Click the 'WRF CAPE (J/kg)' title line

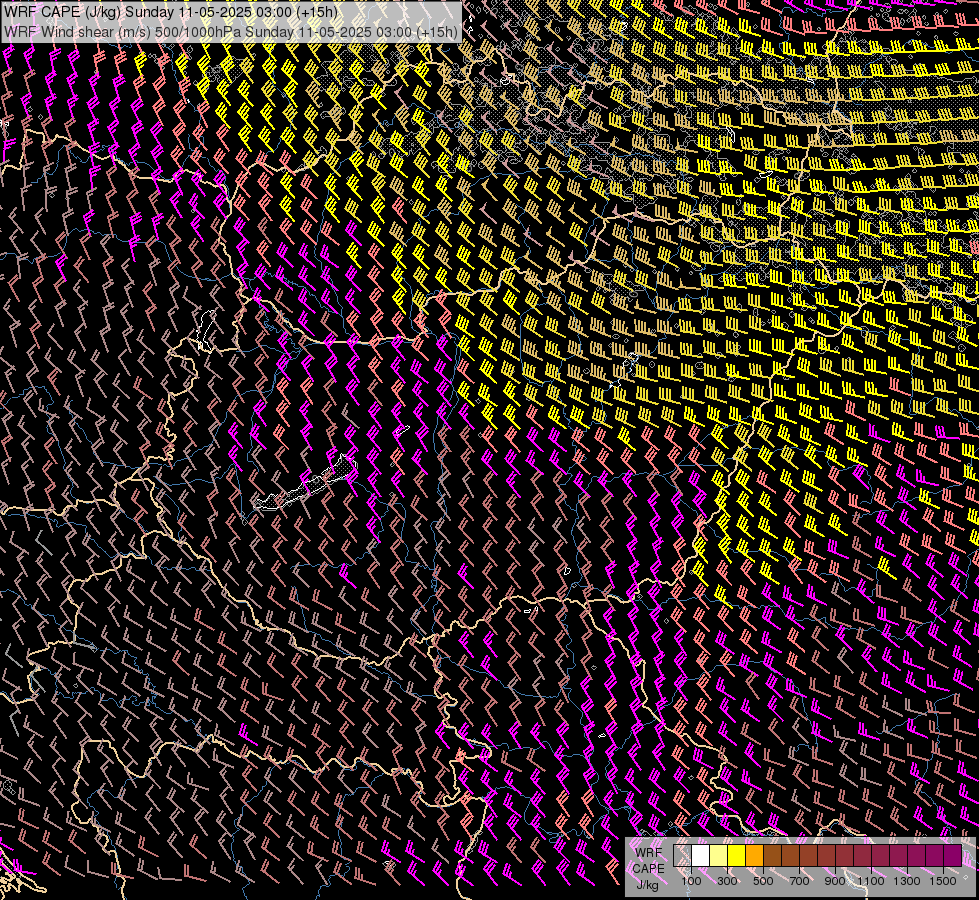point(170,12)
